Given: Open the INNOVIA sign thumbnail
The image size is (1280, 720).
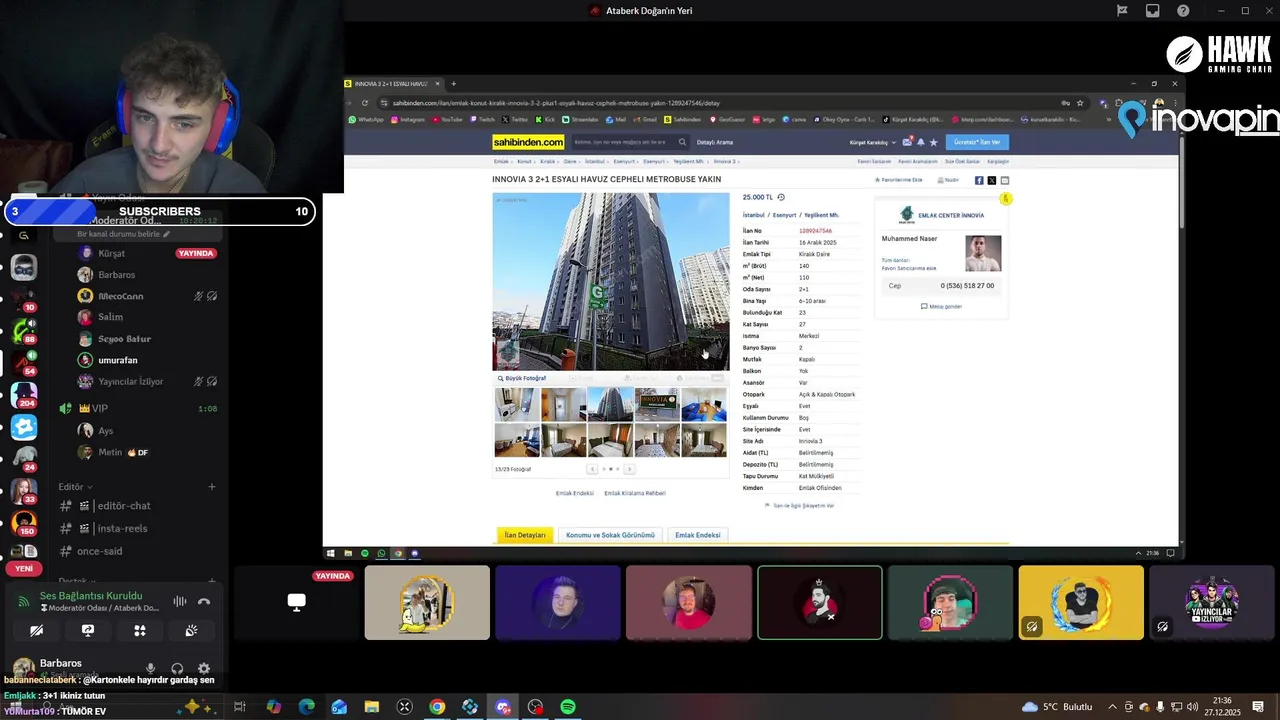Looking at the screenshot, I should [657, 405].
